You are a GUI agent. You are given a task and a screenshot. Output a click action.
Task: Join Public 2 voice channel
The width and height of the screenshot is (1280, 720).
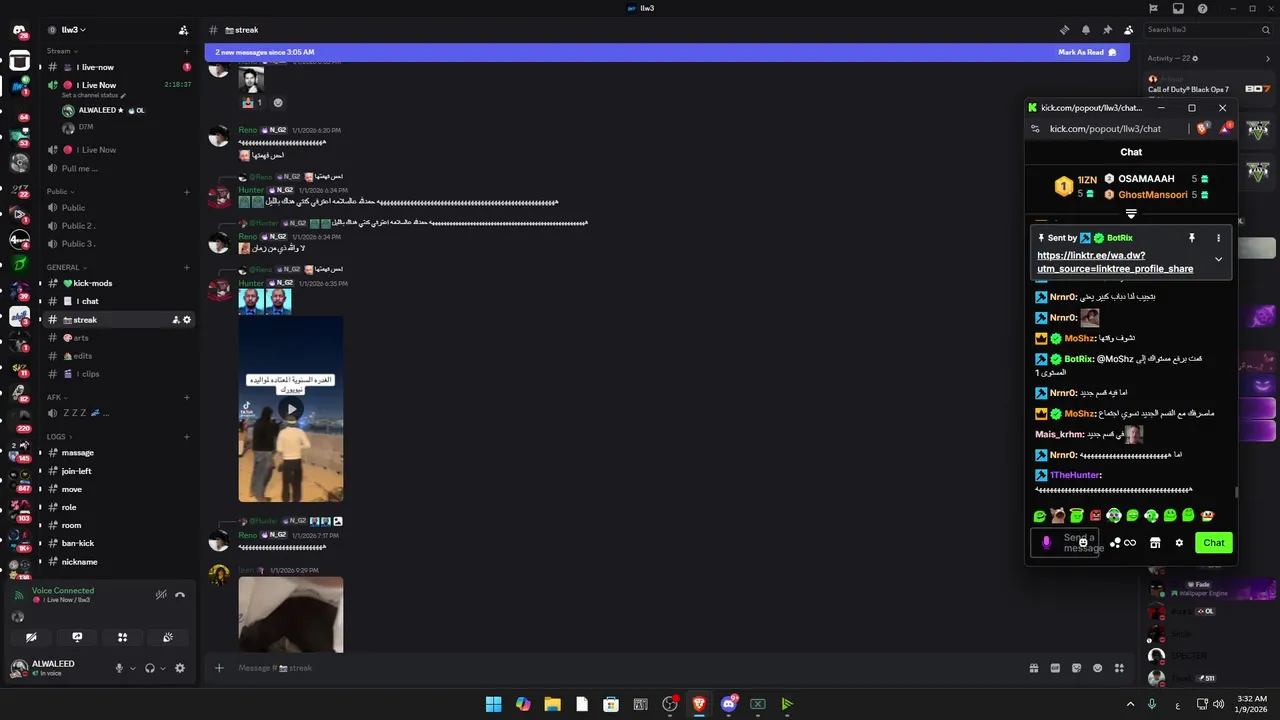click(118, 225)
